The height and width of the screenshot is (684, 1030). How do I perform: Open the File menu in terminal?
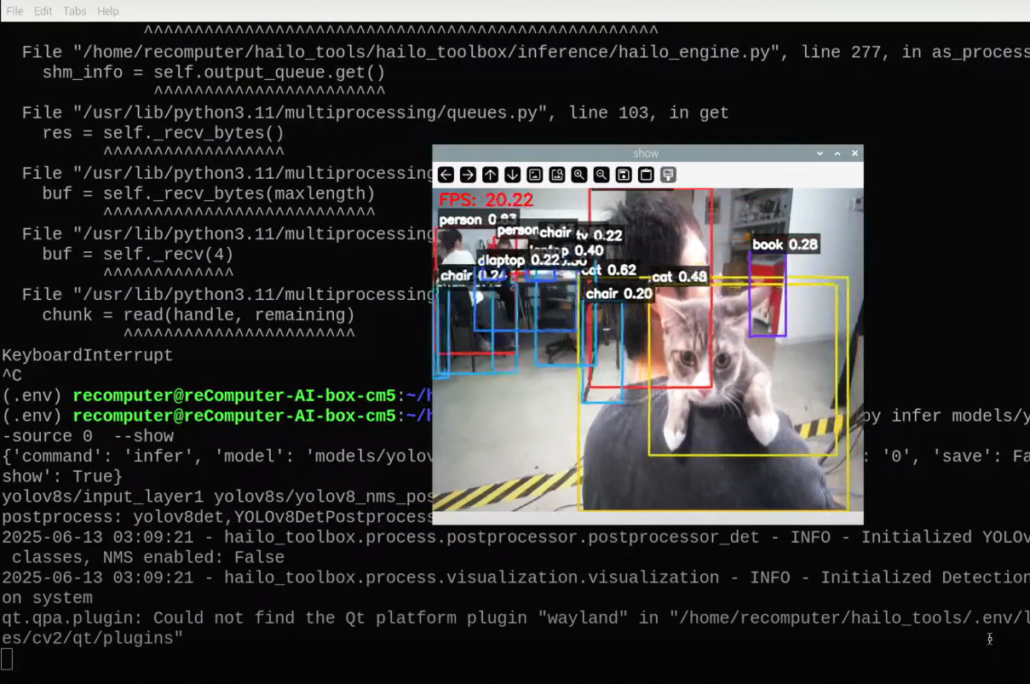click(x=15, y=11)
